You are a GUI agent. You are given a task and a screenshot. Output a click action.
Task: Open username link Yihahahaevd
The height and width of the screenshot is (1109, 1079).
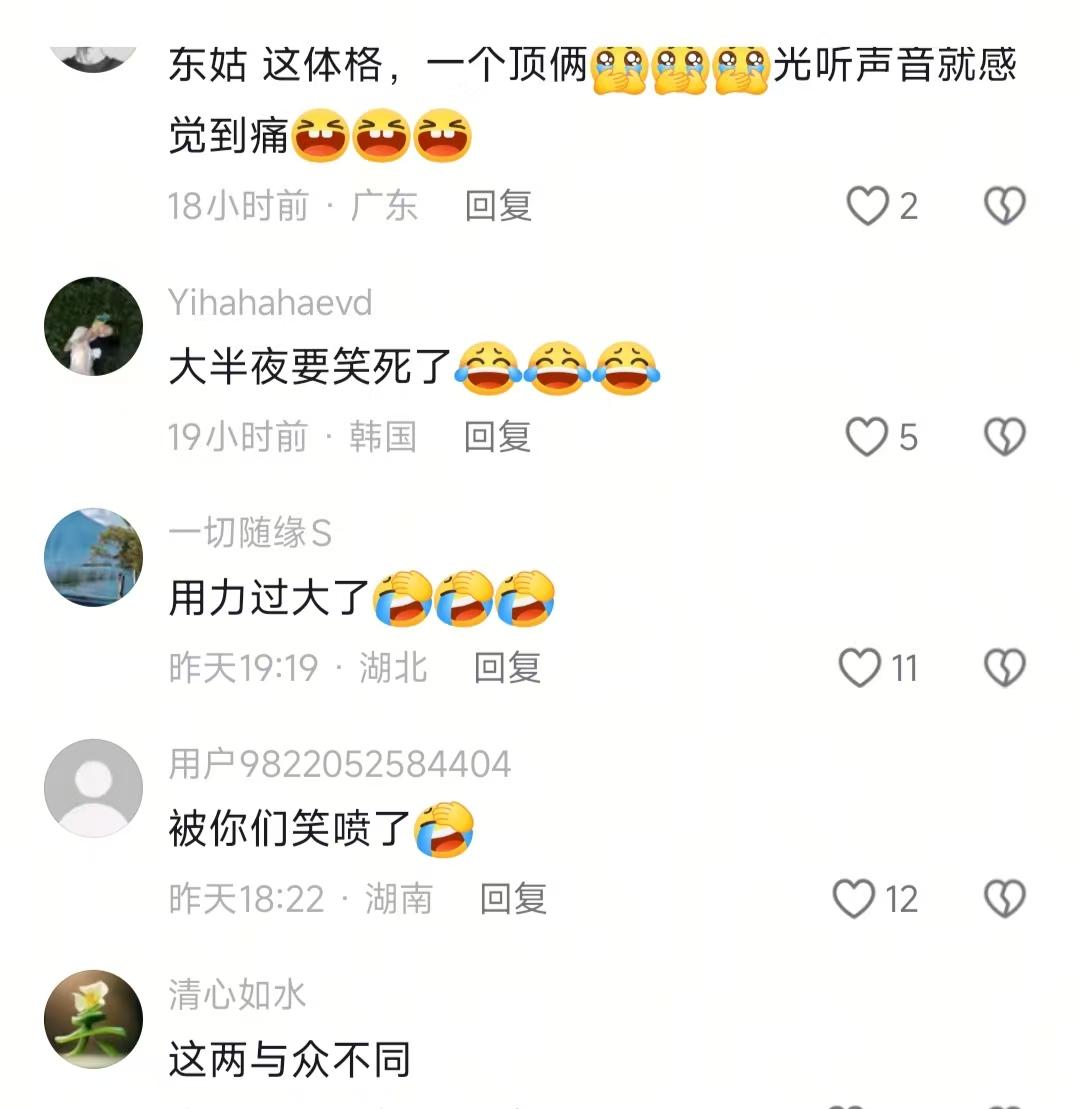(x=270, y=303)
